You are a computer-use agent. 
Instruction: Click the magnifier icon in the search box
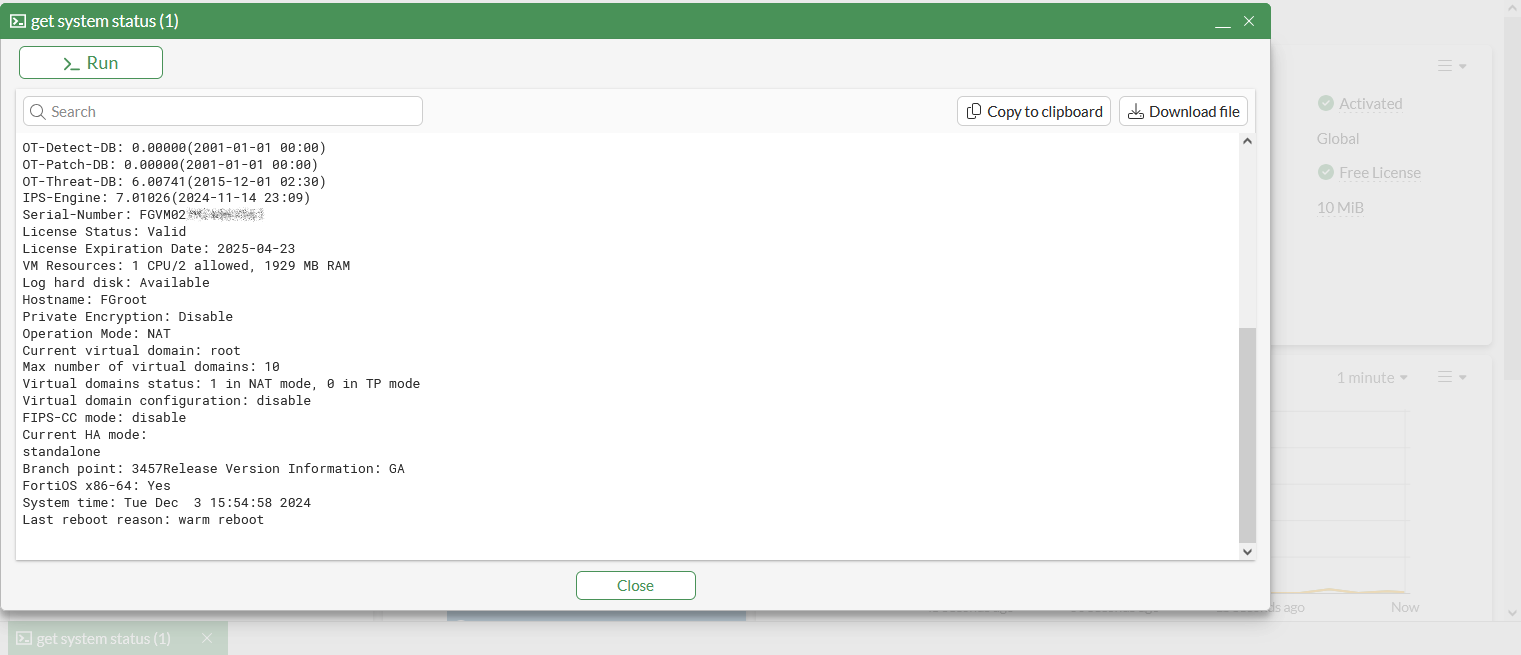coord(38,112)
